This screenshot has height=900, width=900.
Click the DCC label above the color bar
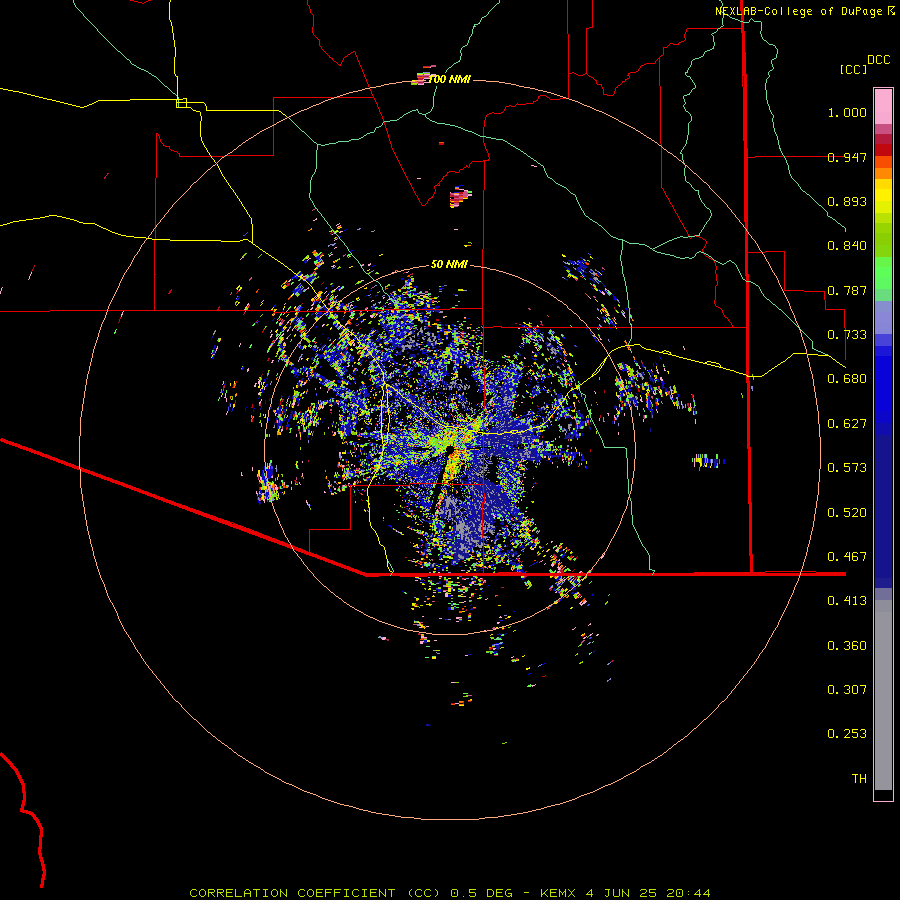(878, 60)
